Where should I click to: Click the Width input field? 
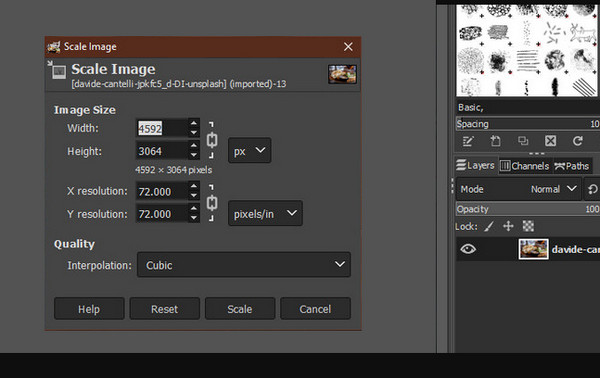tap(162, 128)
